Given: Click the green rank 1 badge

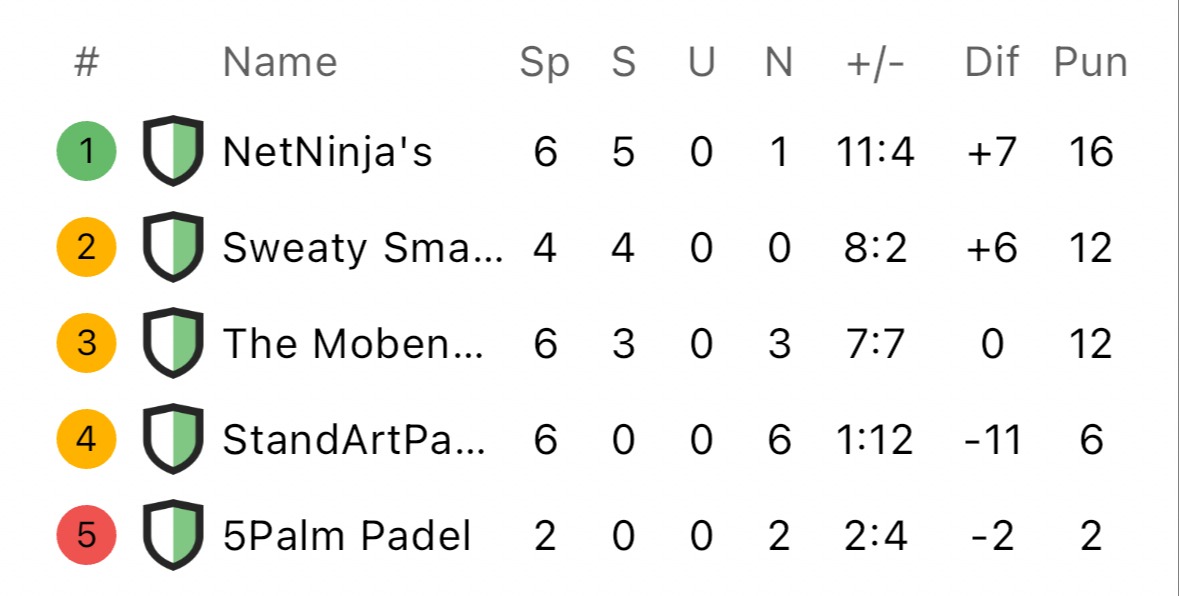Looking at the screenshot, I should click(86, 151).
